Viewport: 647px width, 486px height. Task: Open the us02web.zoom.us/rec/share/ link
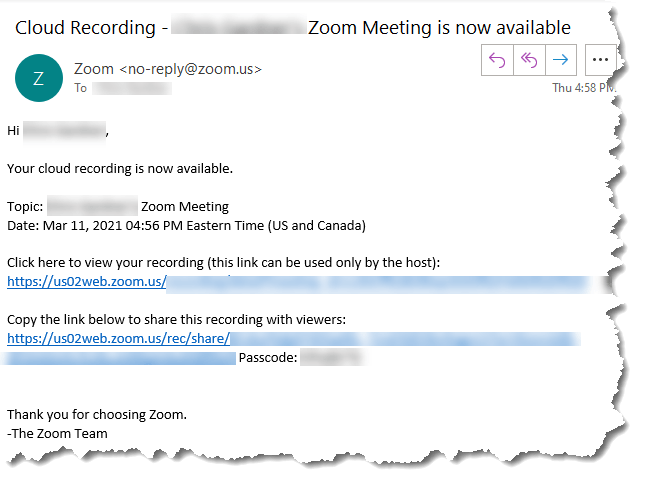(x=118, y=339)
